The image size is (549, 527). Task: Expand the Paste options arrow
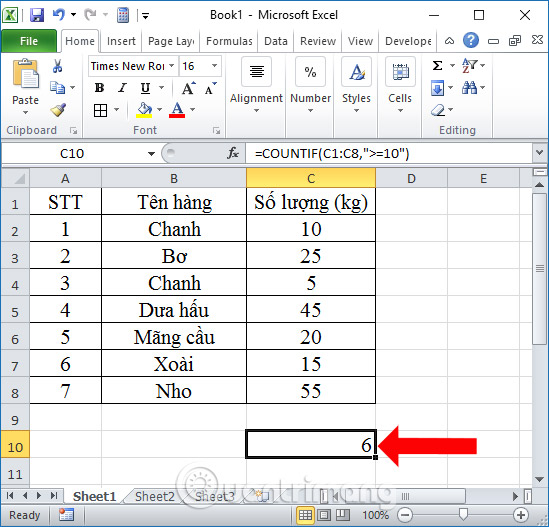coord(26,113)
